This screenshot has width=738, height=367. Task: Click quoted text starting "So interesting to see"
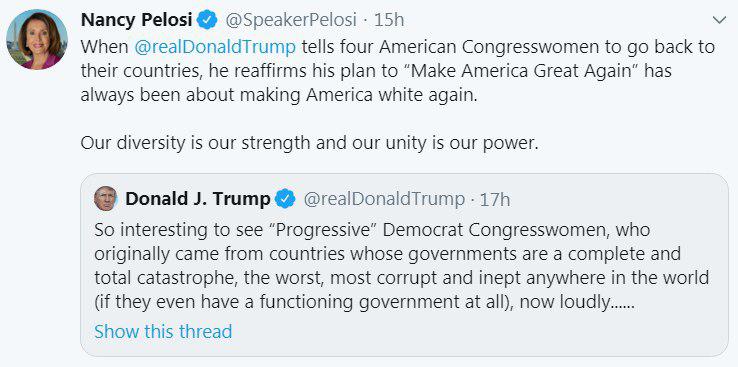(372, 230)
